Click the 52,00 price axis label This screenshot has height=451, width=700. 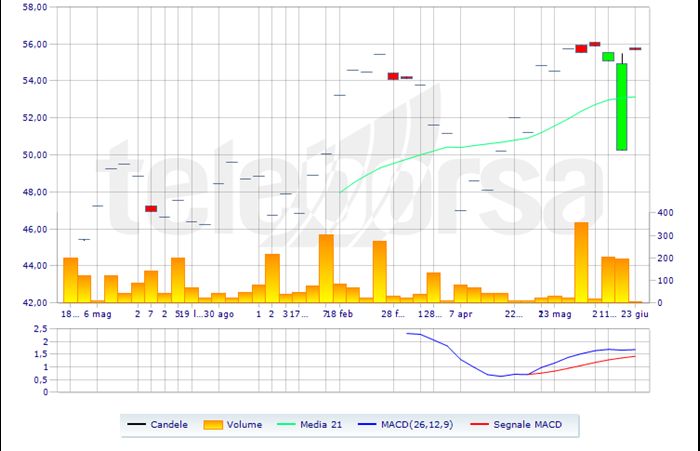35,118
